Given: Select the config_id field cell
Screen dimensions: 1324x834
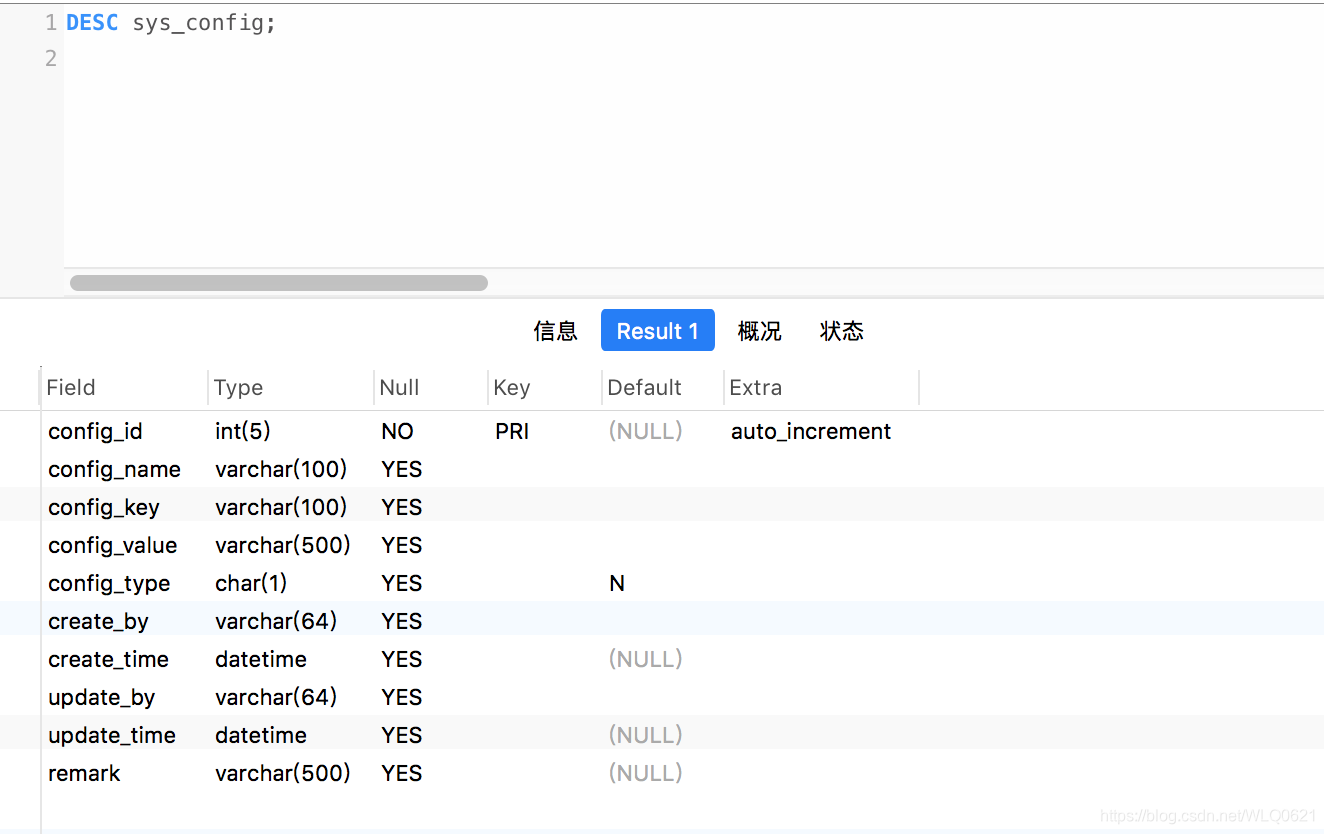Looking at the screenshot, I should click(95, 431).
